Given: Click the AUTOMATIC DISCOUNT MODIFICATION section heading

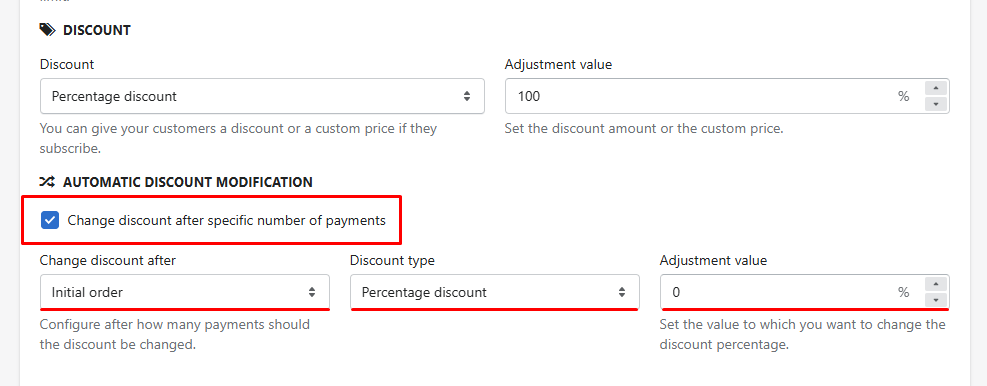Looking at the screenshot, I should [188, 183].
